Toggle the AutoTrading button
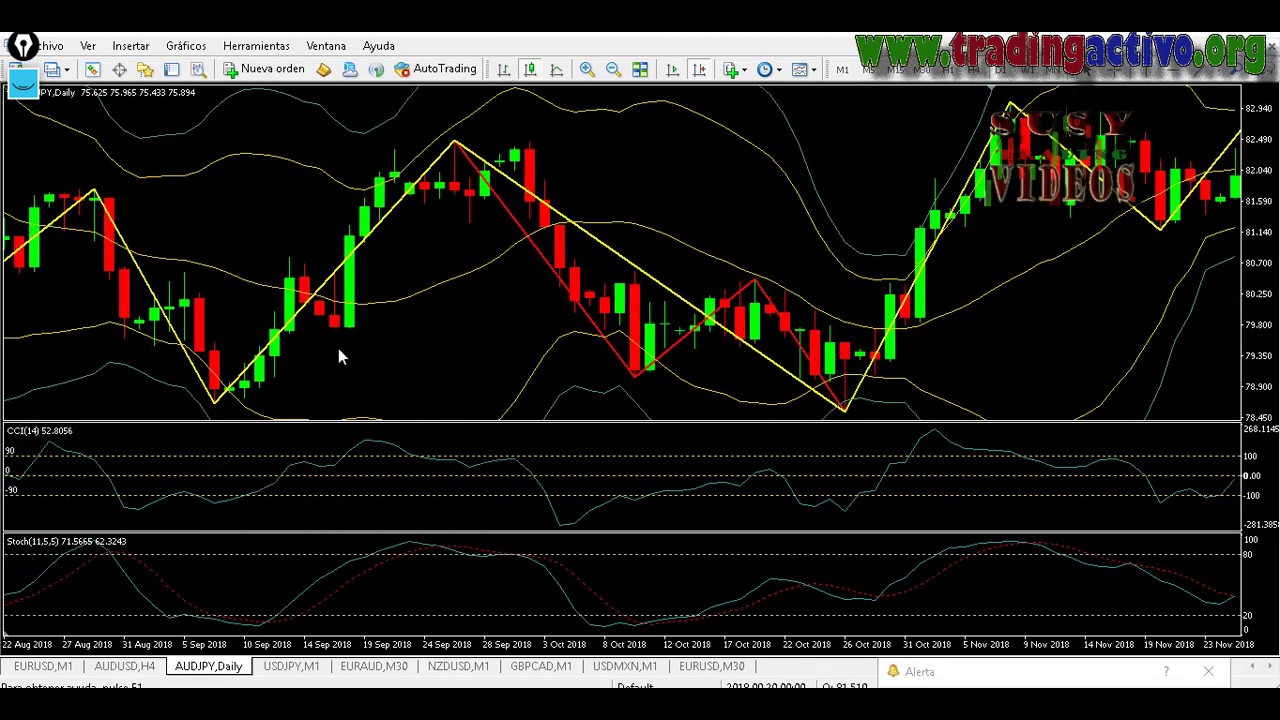 point(435,69)
